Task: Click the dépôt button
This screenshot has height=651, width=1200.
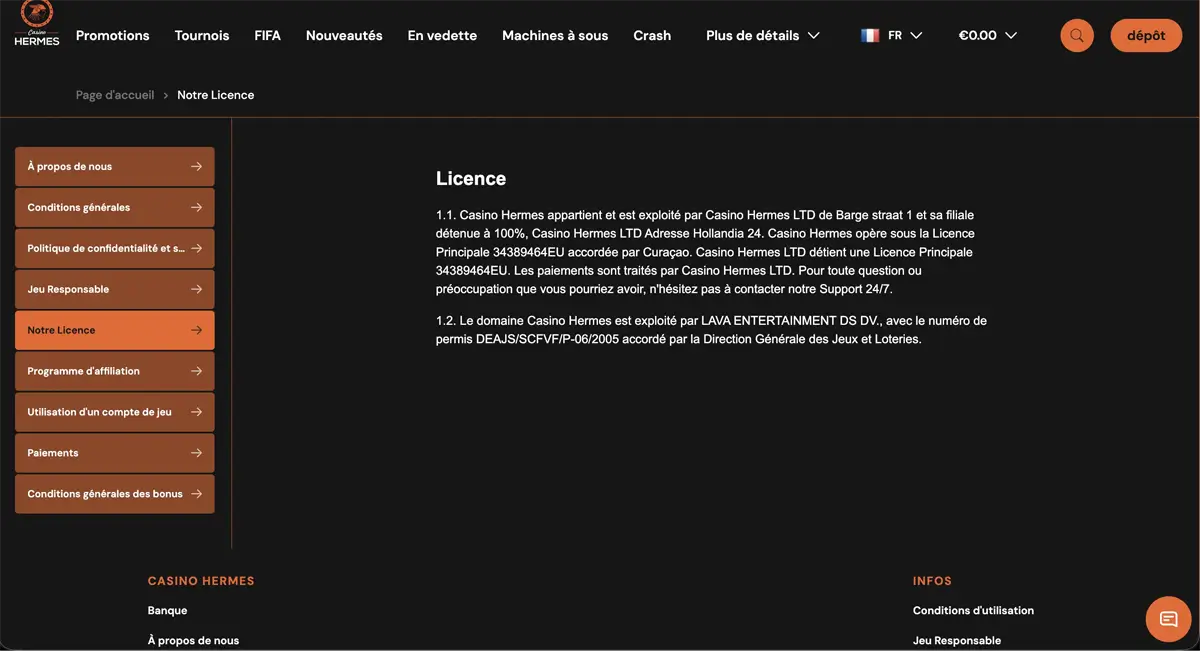Action: [1146, 35]
